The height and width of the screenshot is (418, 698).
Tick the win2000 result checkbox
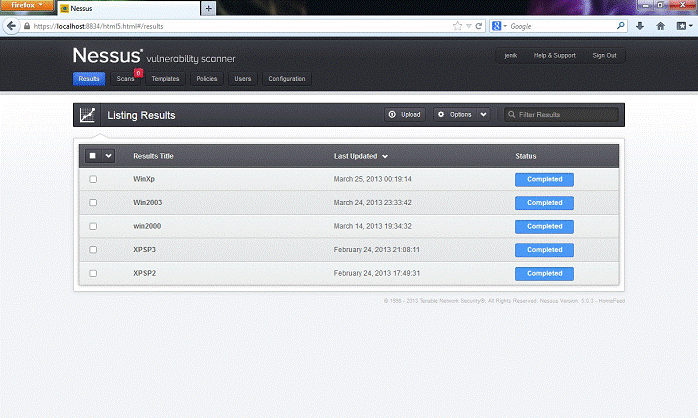[93, 226]
